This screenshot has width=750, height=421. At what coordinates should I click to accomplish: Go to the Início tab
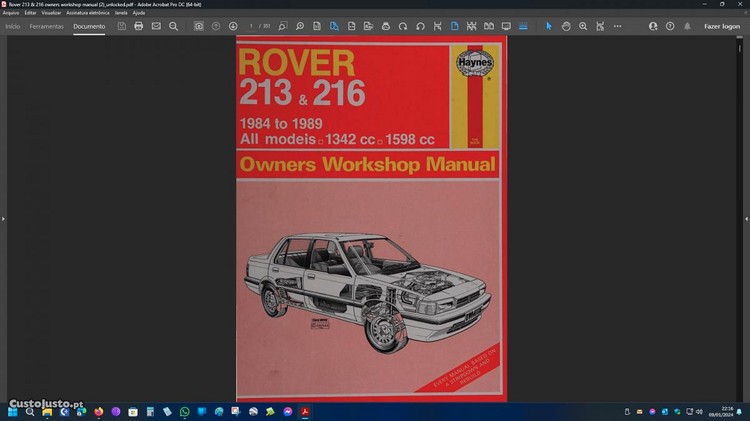pyautogui.click(x=13, y=26)
